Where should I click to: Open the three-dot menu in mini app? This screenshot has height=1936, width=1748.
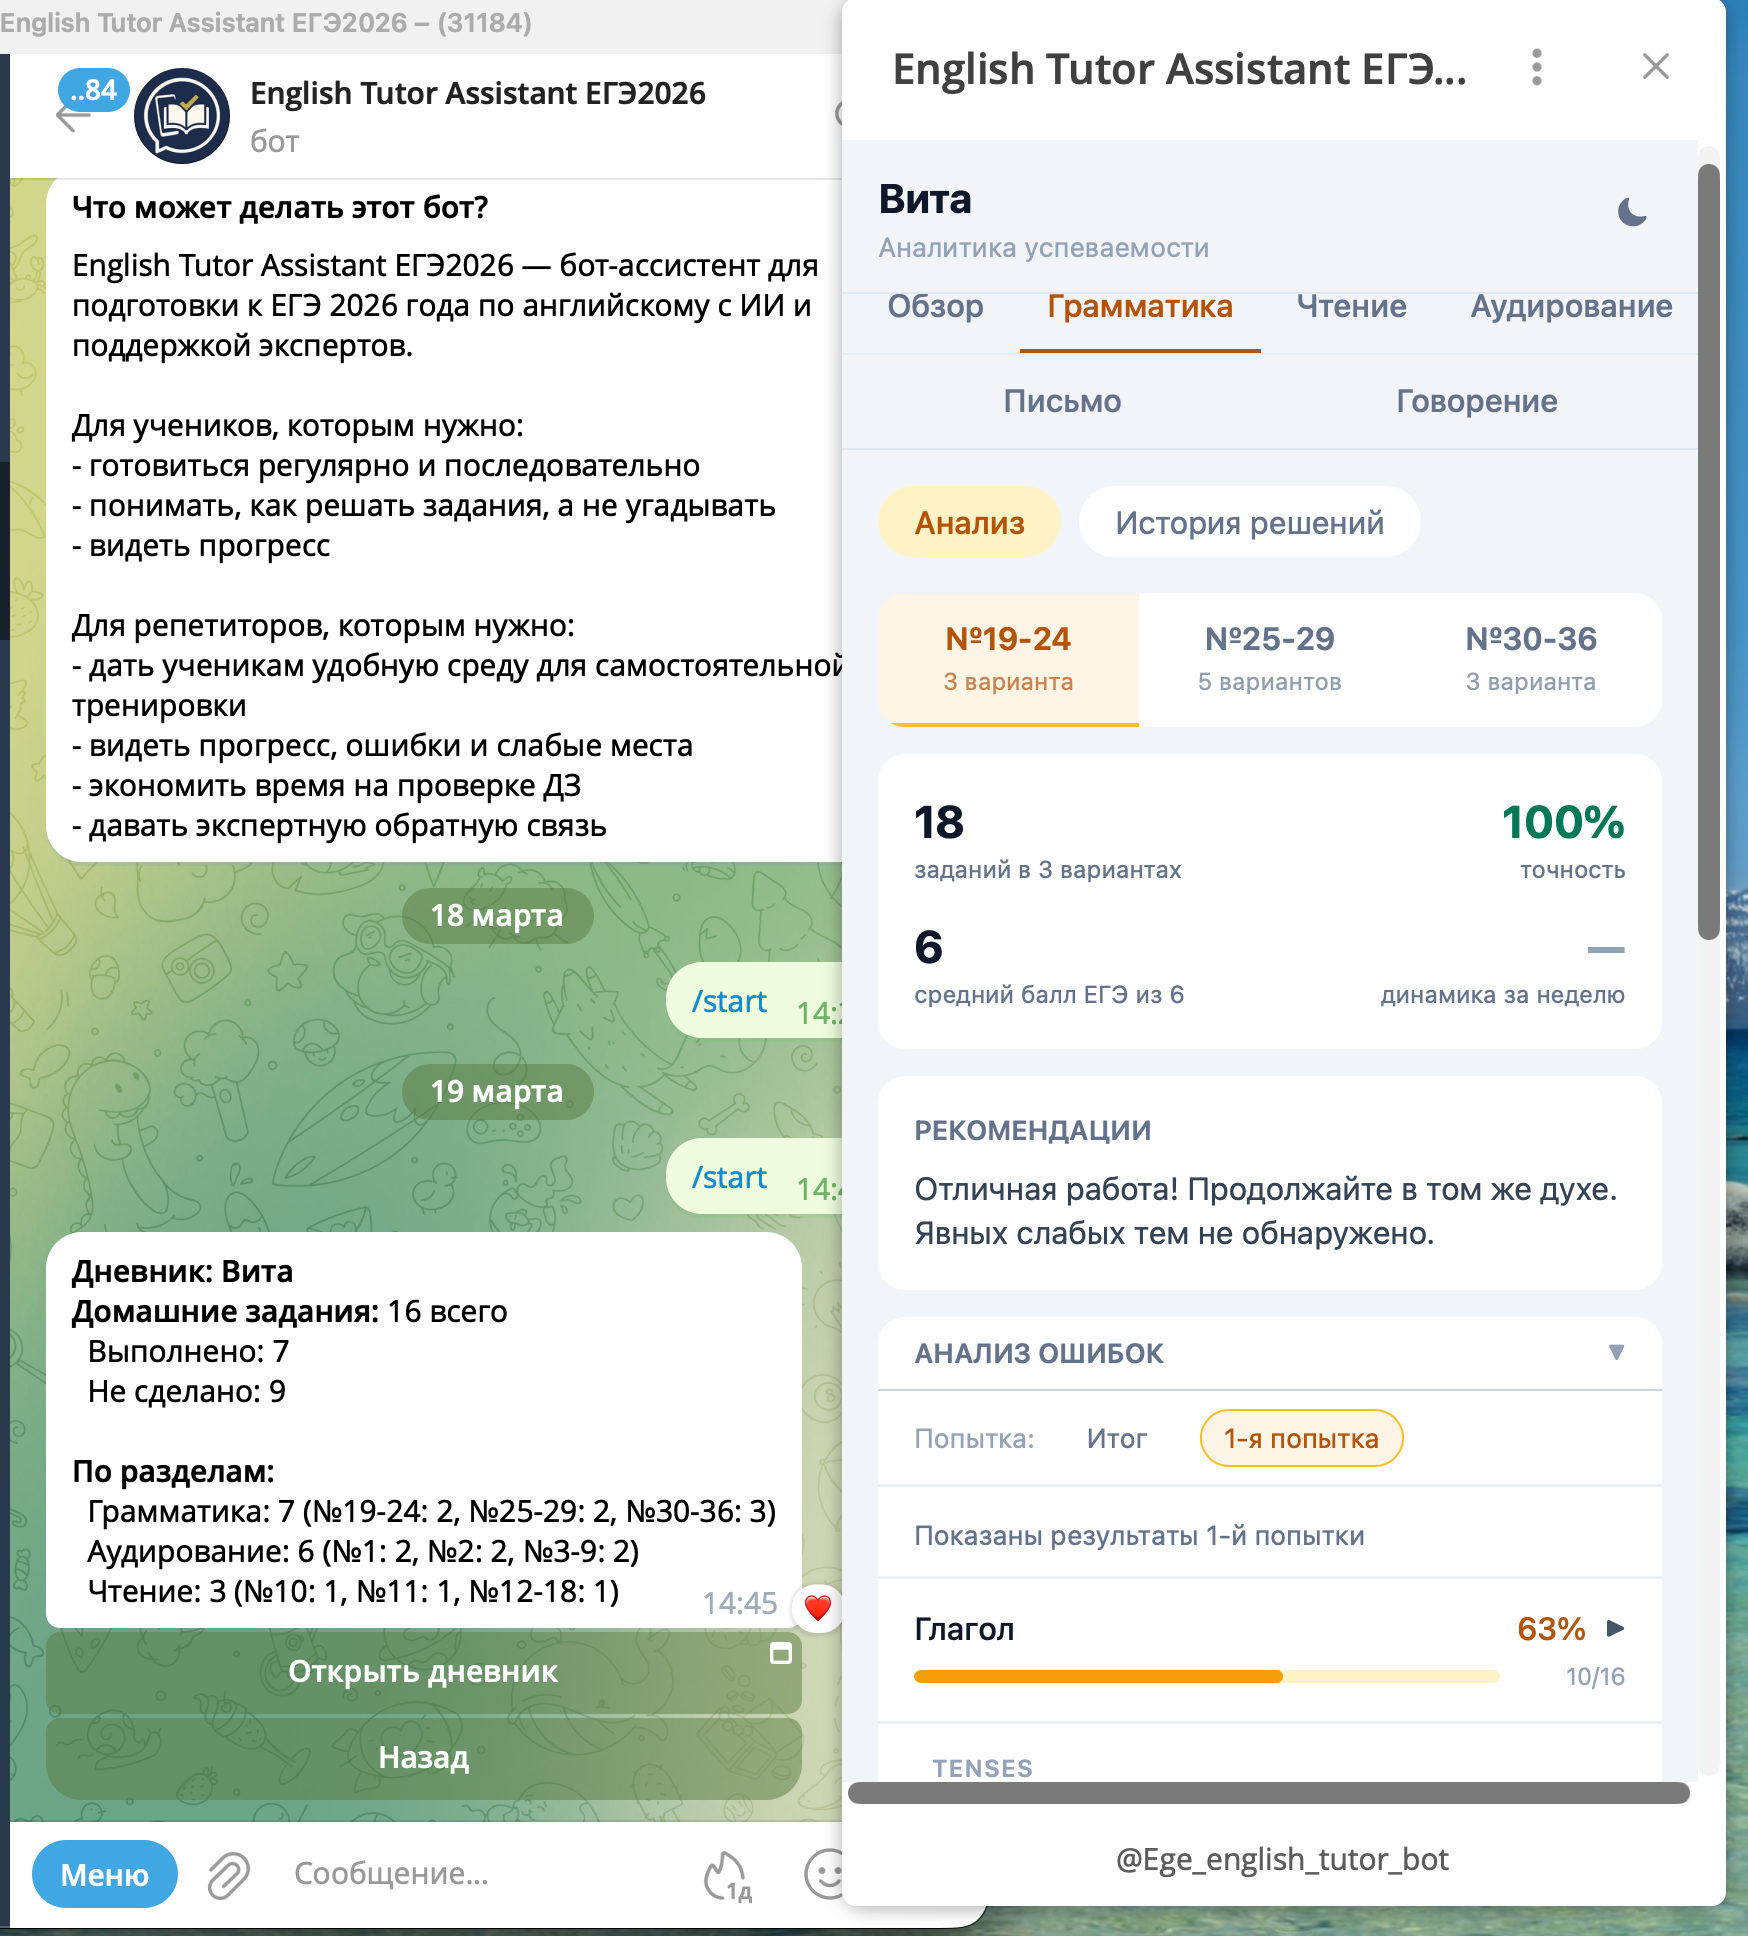(x=1536, y=68)
